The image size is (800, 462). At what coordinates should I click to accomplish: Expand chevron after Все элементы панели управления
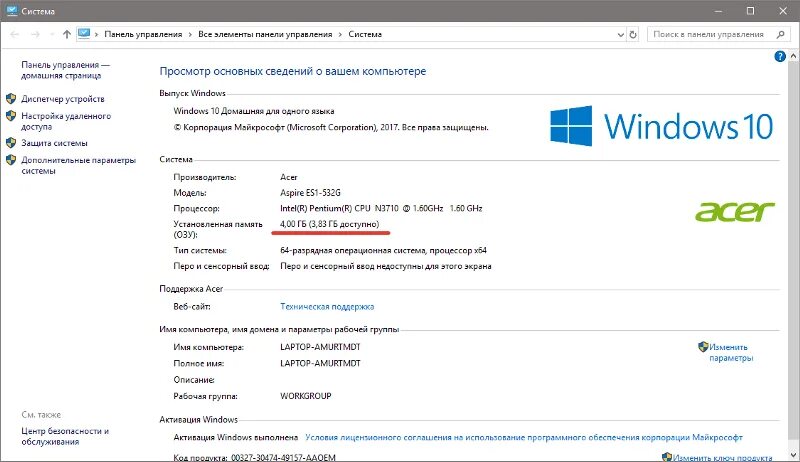(x=340, y=35)
